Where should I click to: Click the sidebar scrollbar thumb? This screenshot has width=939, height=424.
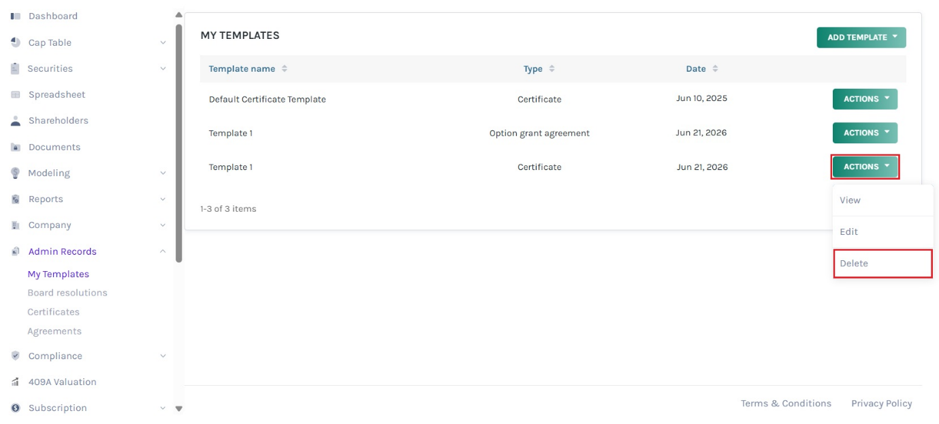pyautogui.click(x=178, y=143)
